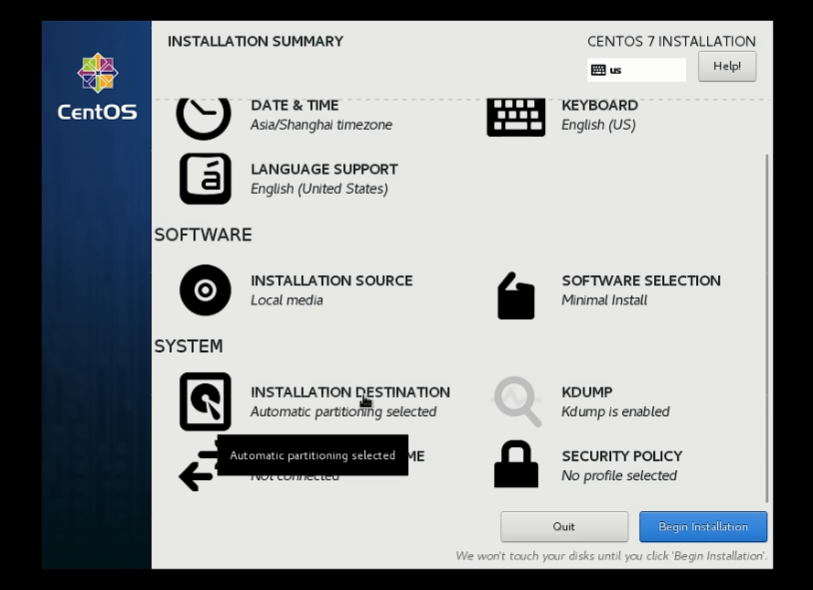Select the SOFTWARE SELECTION label
Screen dimensions: 813x590
pos(641,281)
